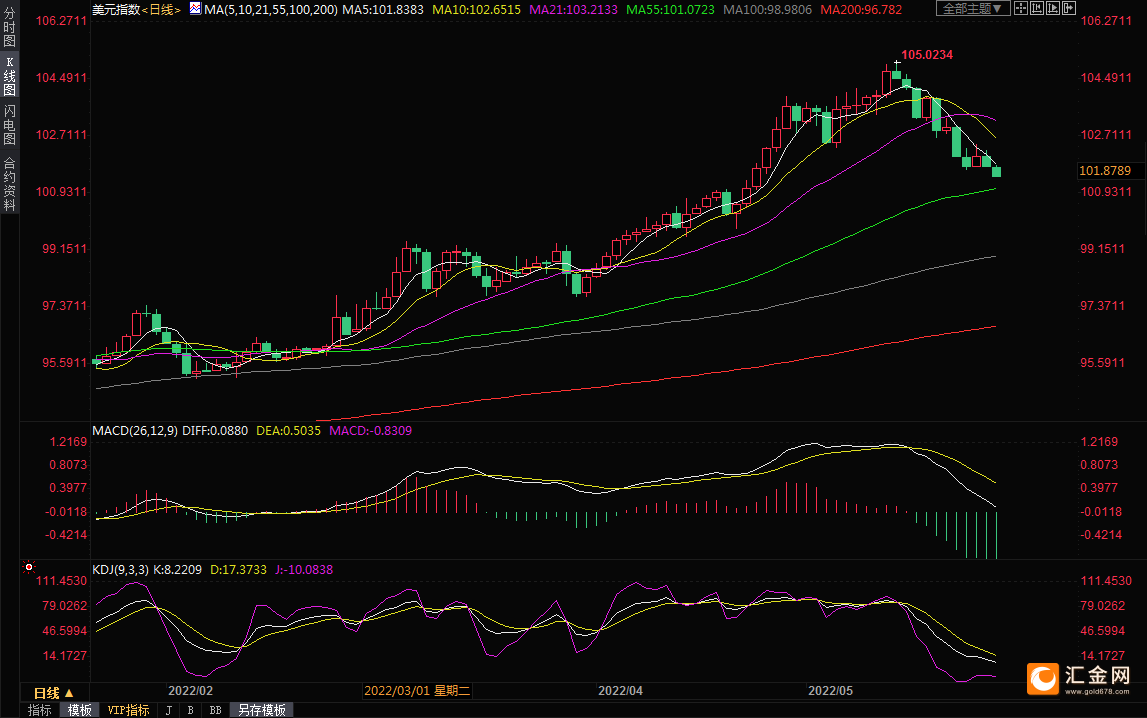The height and width of the screenshot is (718, 1147).
Task: Open the 合约资料 side tab
Action: pyautogui.click(x=9, y=183)
